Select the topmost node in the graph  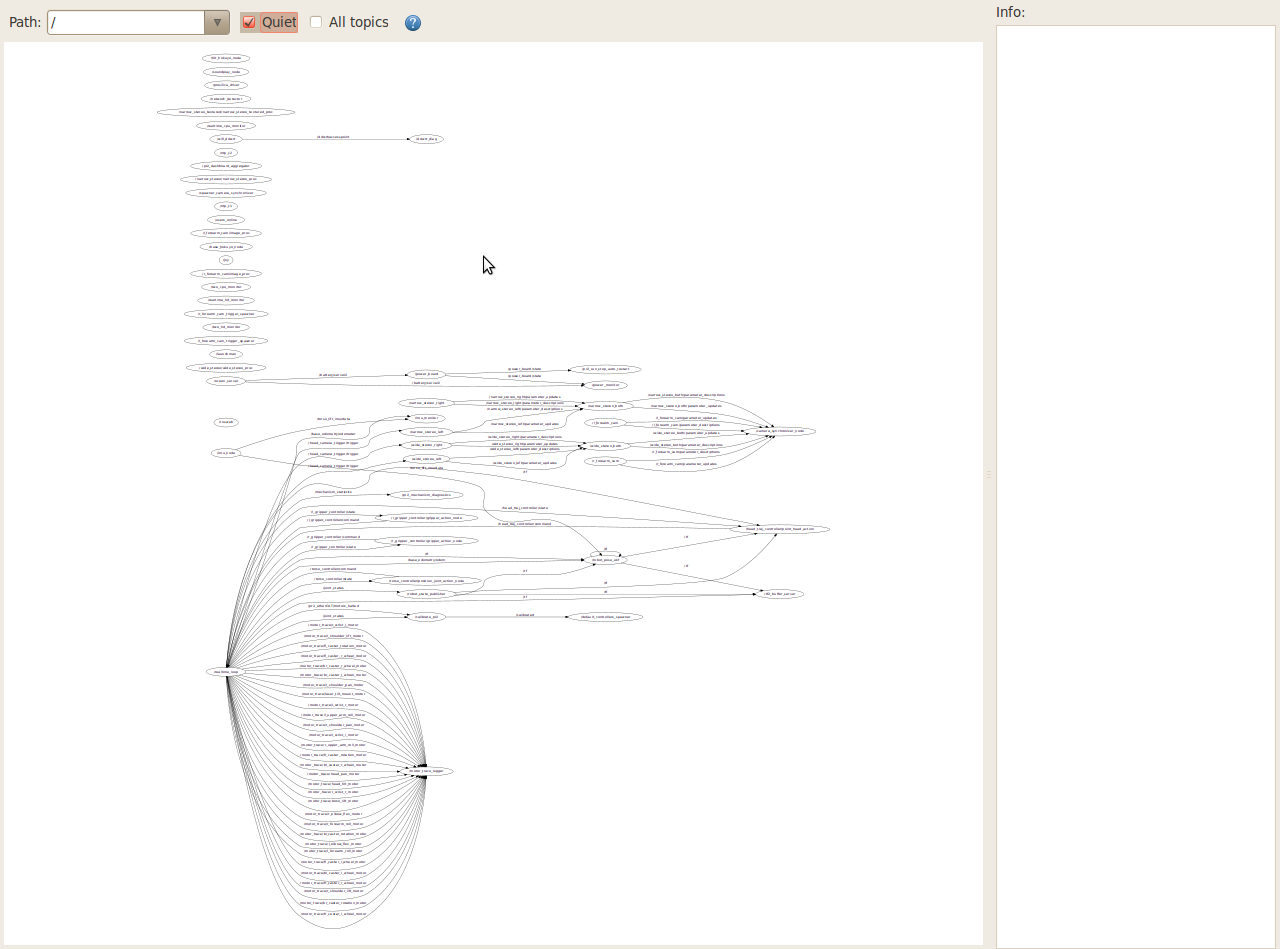click(226, 58)
